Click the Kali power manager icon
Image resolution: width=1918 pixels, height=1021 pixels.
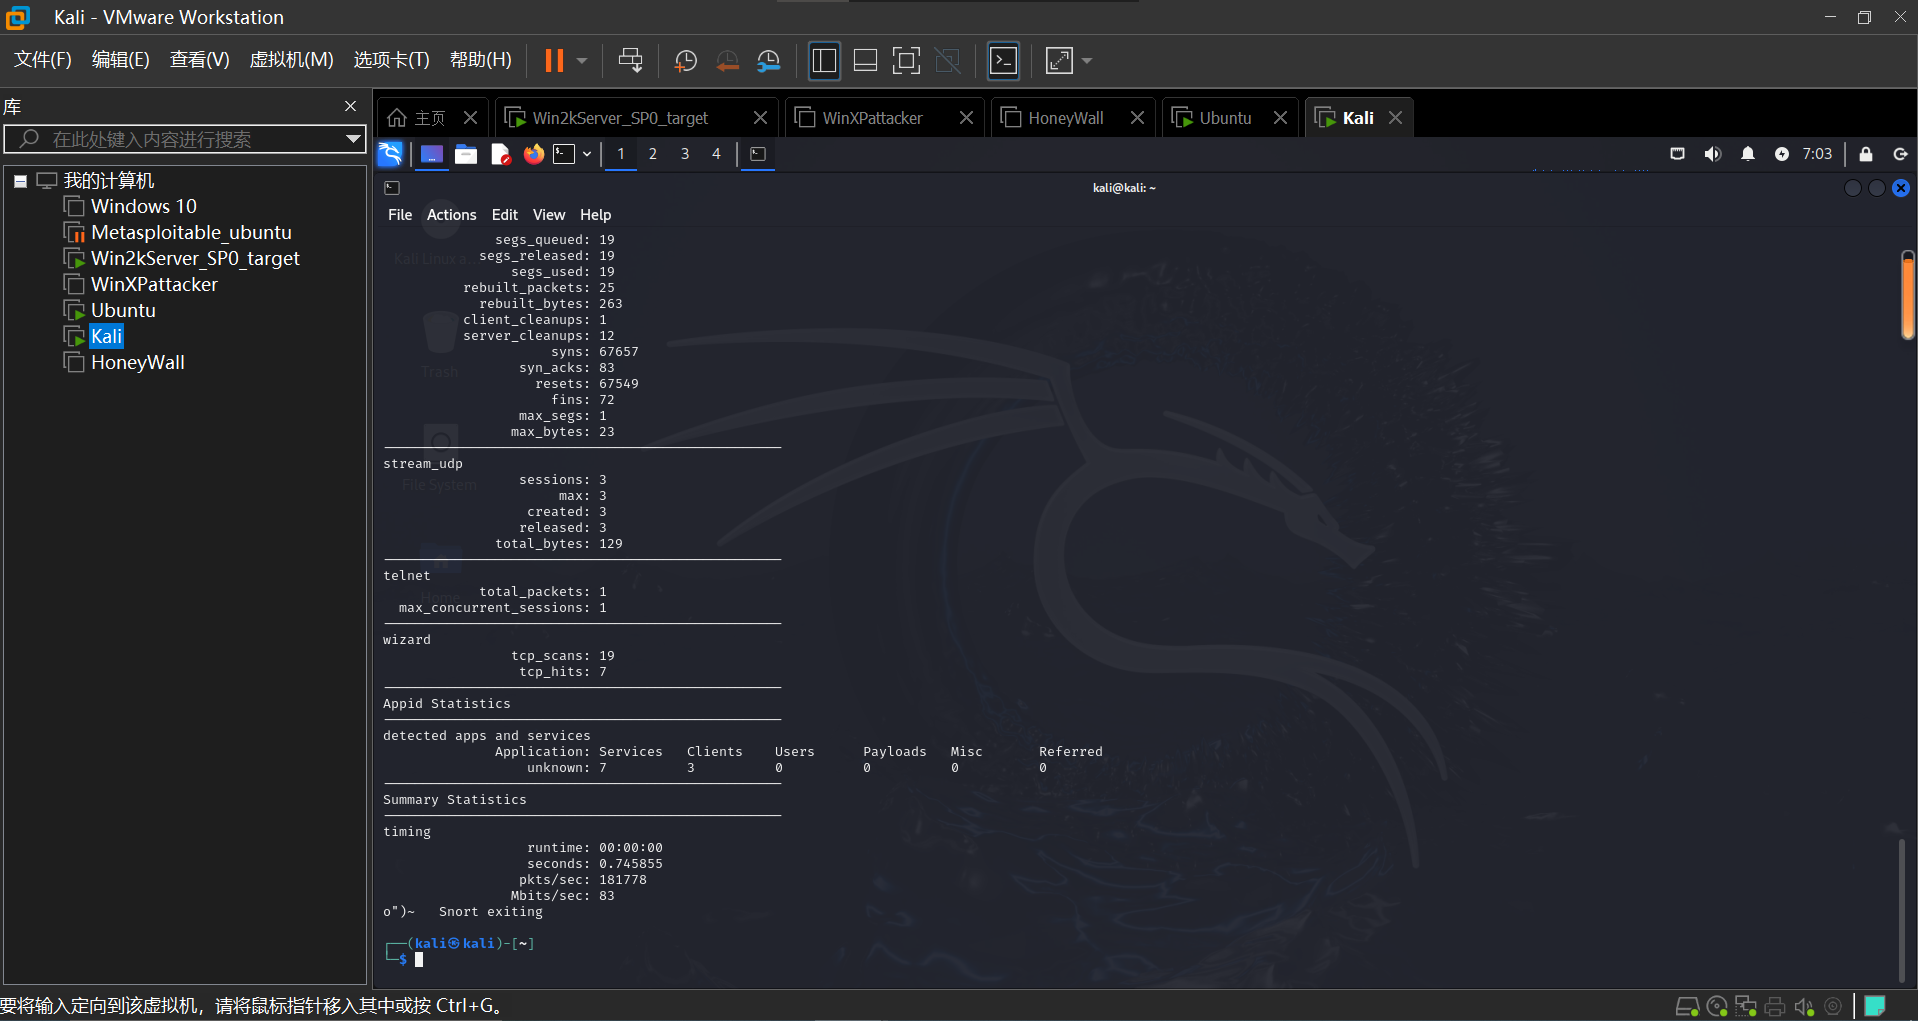(1782, 154)
